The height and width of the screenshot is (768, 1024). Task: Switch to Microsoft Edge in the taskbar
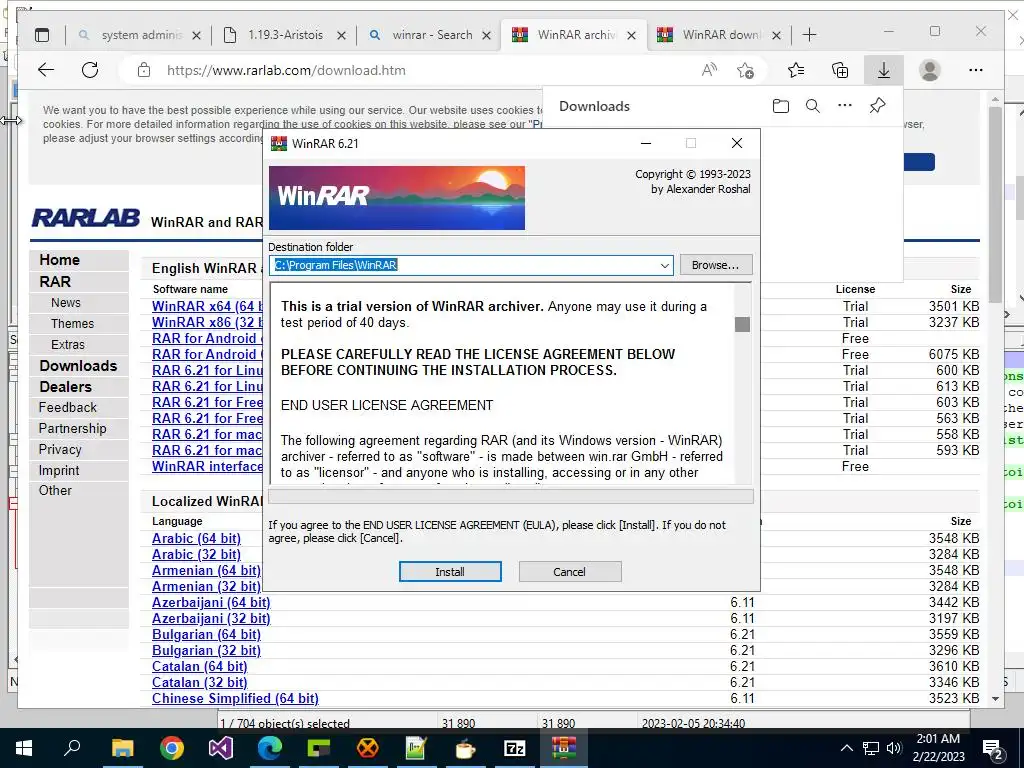[x=270, y=748]
